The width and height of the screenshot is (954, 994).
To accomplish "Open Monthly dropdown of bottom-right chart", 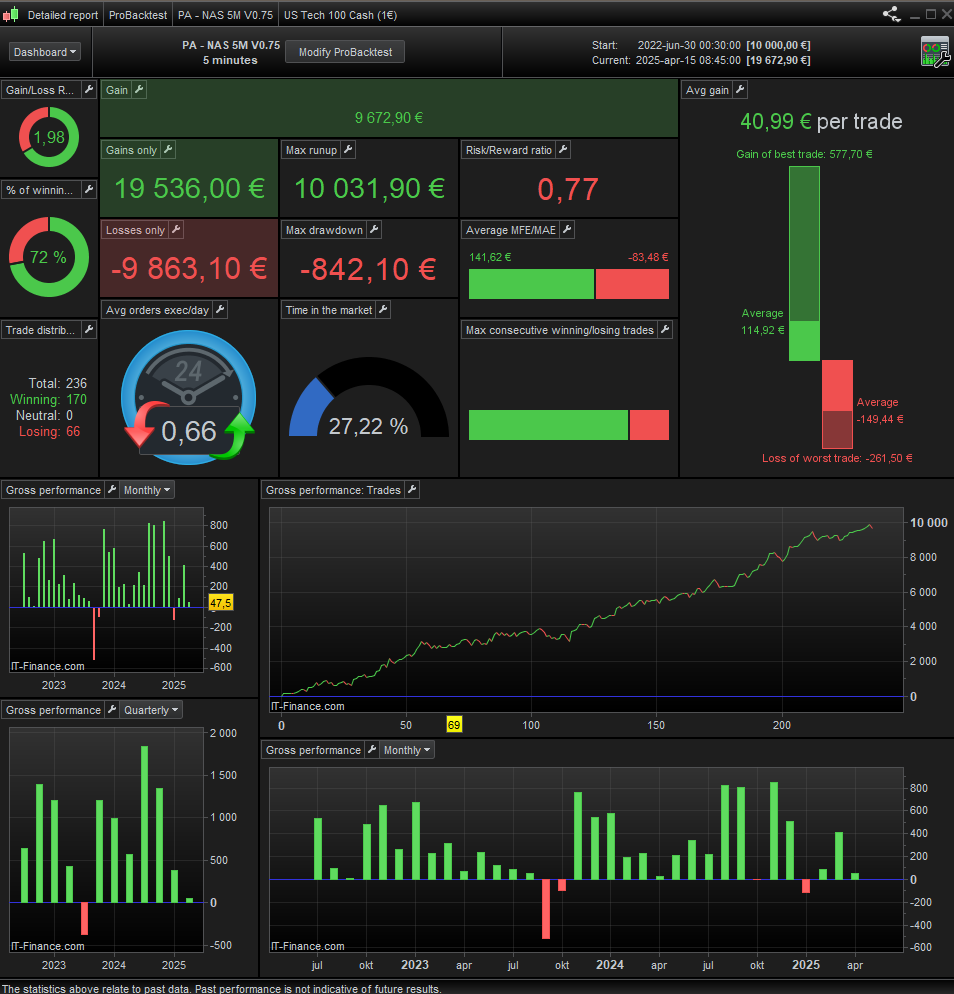I will tap(407, 750).
